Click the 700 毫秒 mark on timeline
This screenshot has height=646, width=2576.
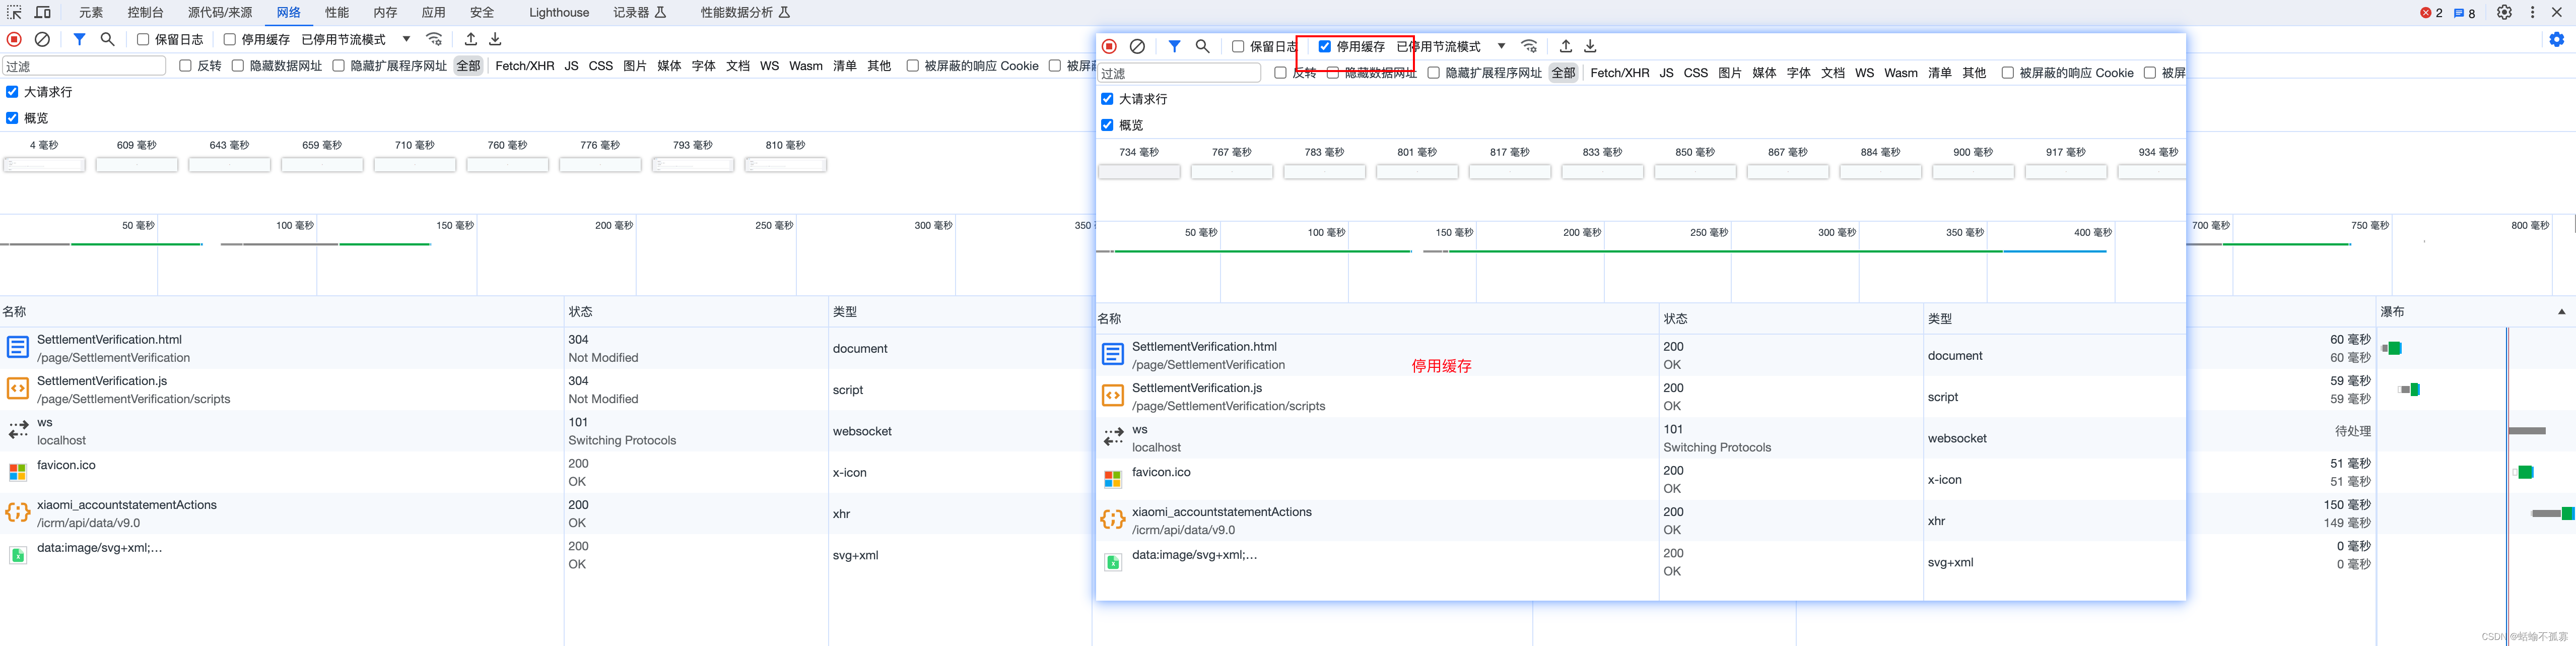tap(2210, 226)
